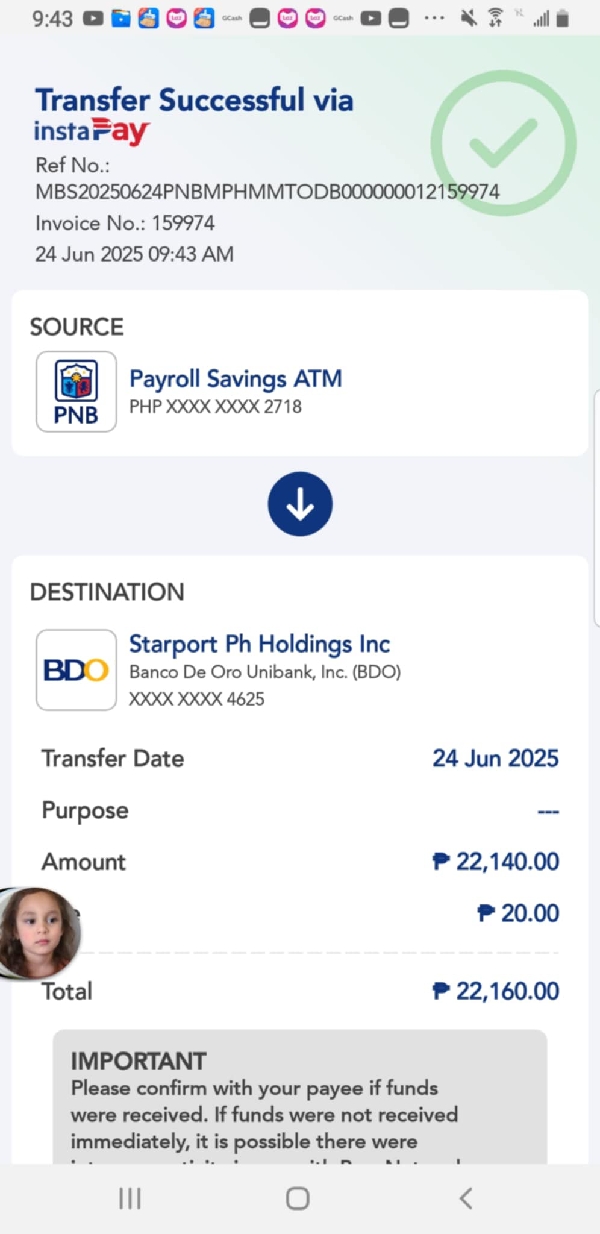Tap the floating chat head bubble
Viewport: 600px width, 1234px height.
point(38,932)
